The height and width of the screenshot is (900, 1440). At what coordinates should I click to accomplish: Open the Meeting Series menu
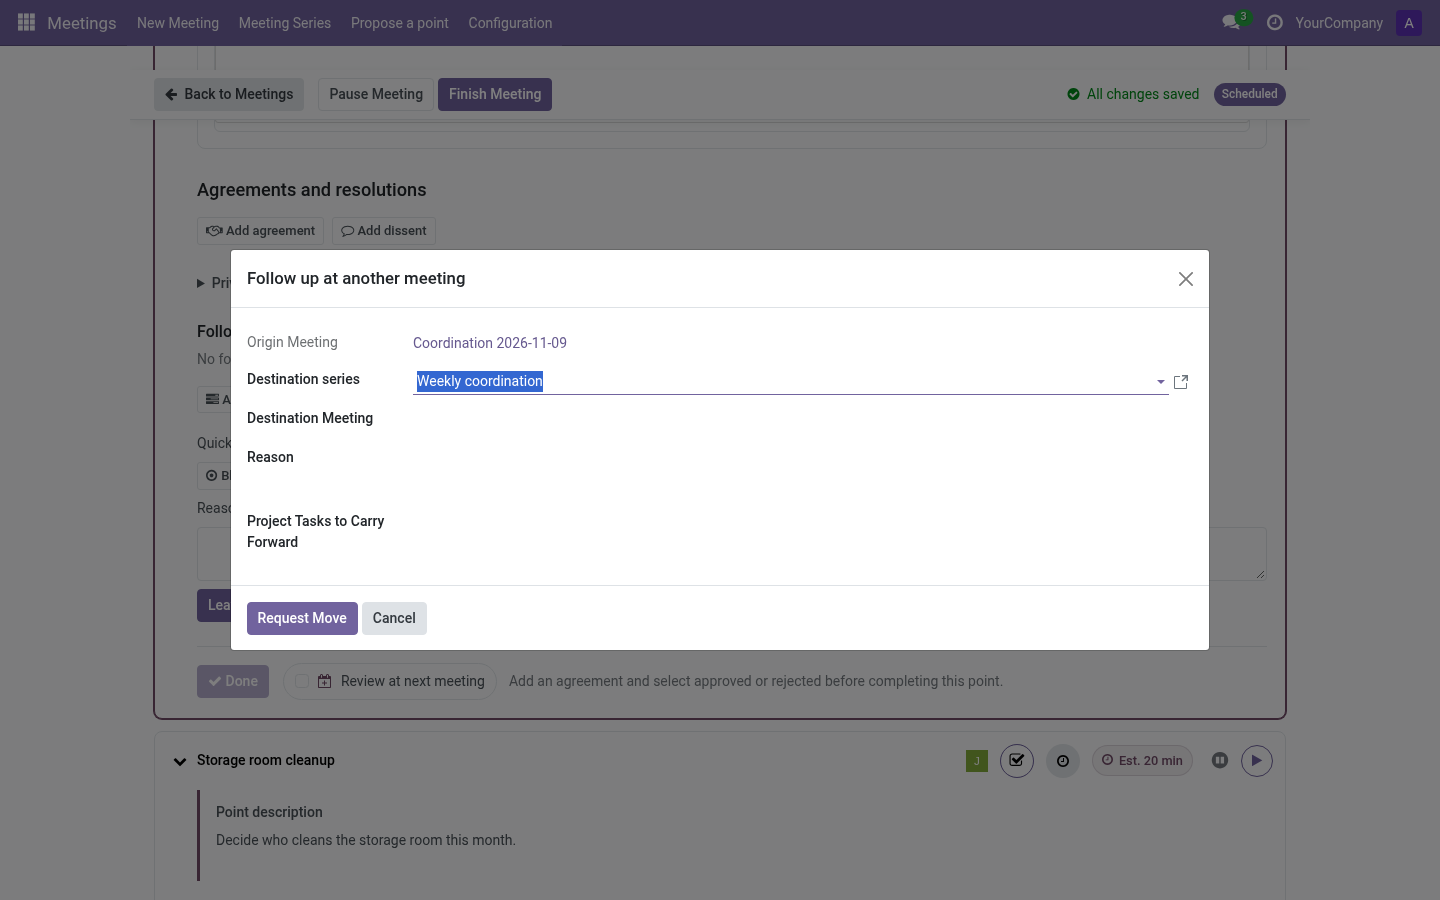(285, 23)
